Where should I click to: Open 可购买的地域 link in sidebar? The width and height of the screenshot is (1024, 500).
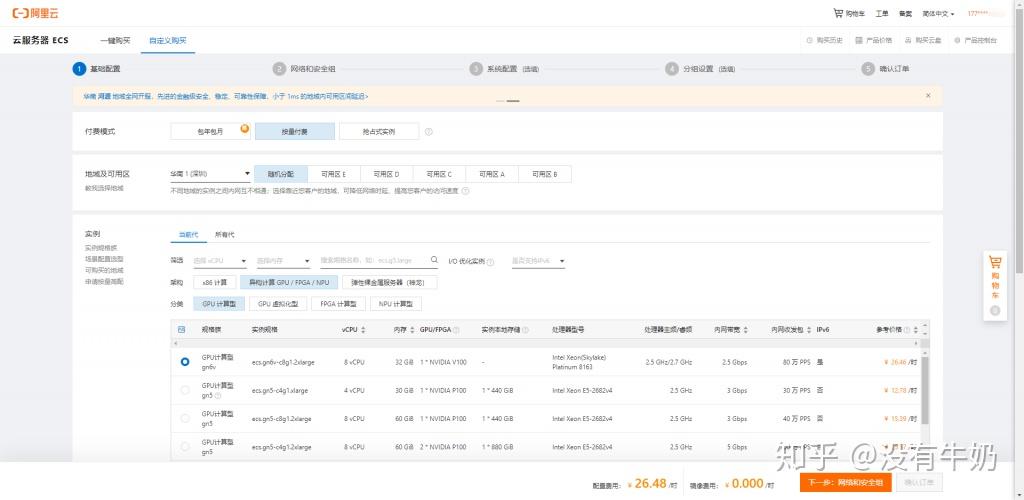104,270
